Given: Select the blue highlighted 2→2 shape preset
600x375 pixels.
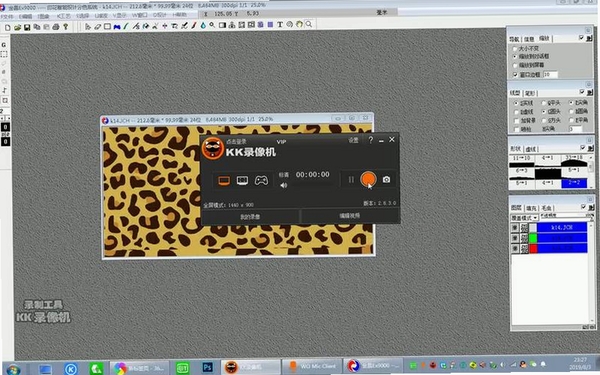Looking at the screenshot, I should point(574,183).
